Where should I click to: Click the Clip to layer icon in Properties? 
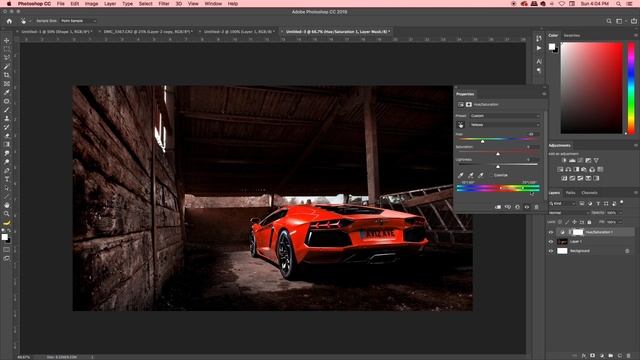pos(498,207)
